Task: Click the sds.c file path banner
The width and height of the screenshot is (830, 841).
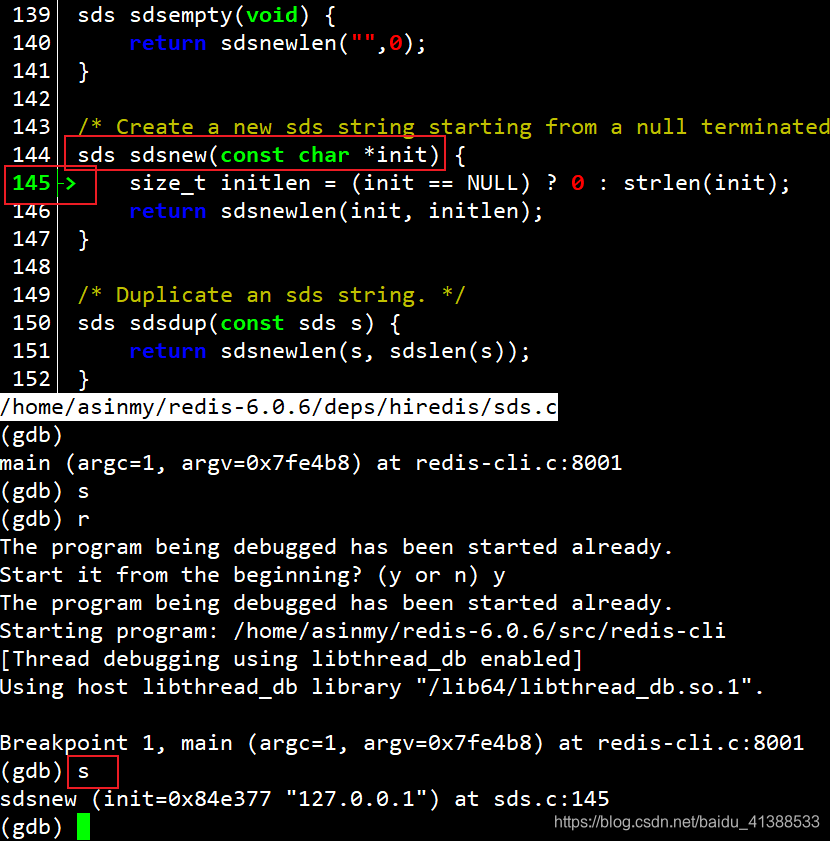Action: point(278,407)
